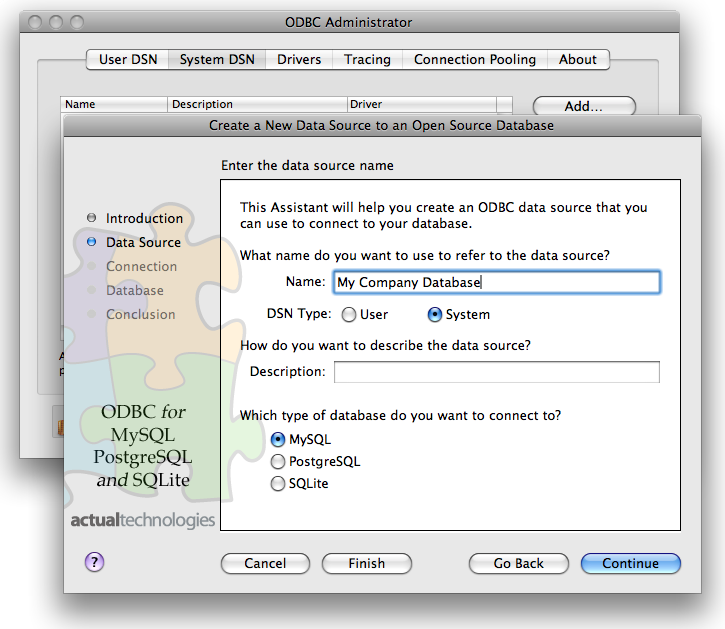Switch to the User DSN tab

pyautogui.click(x=128, y=60)
